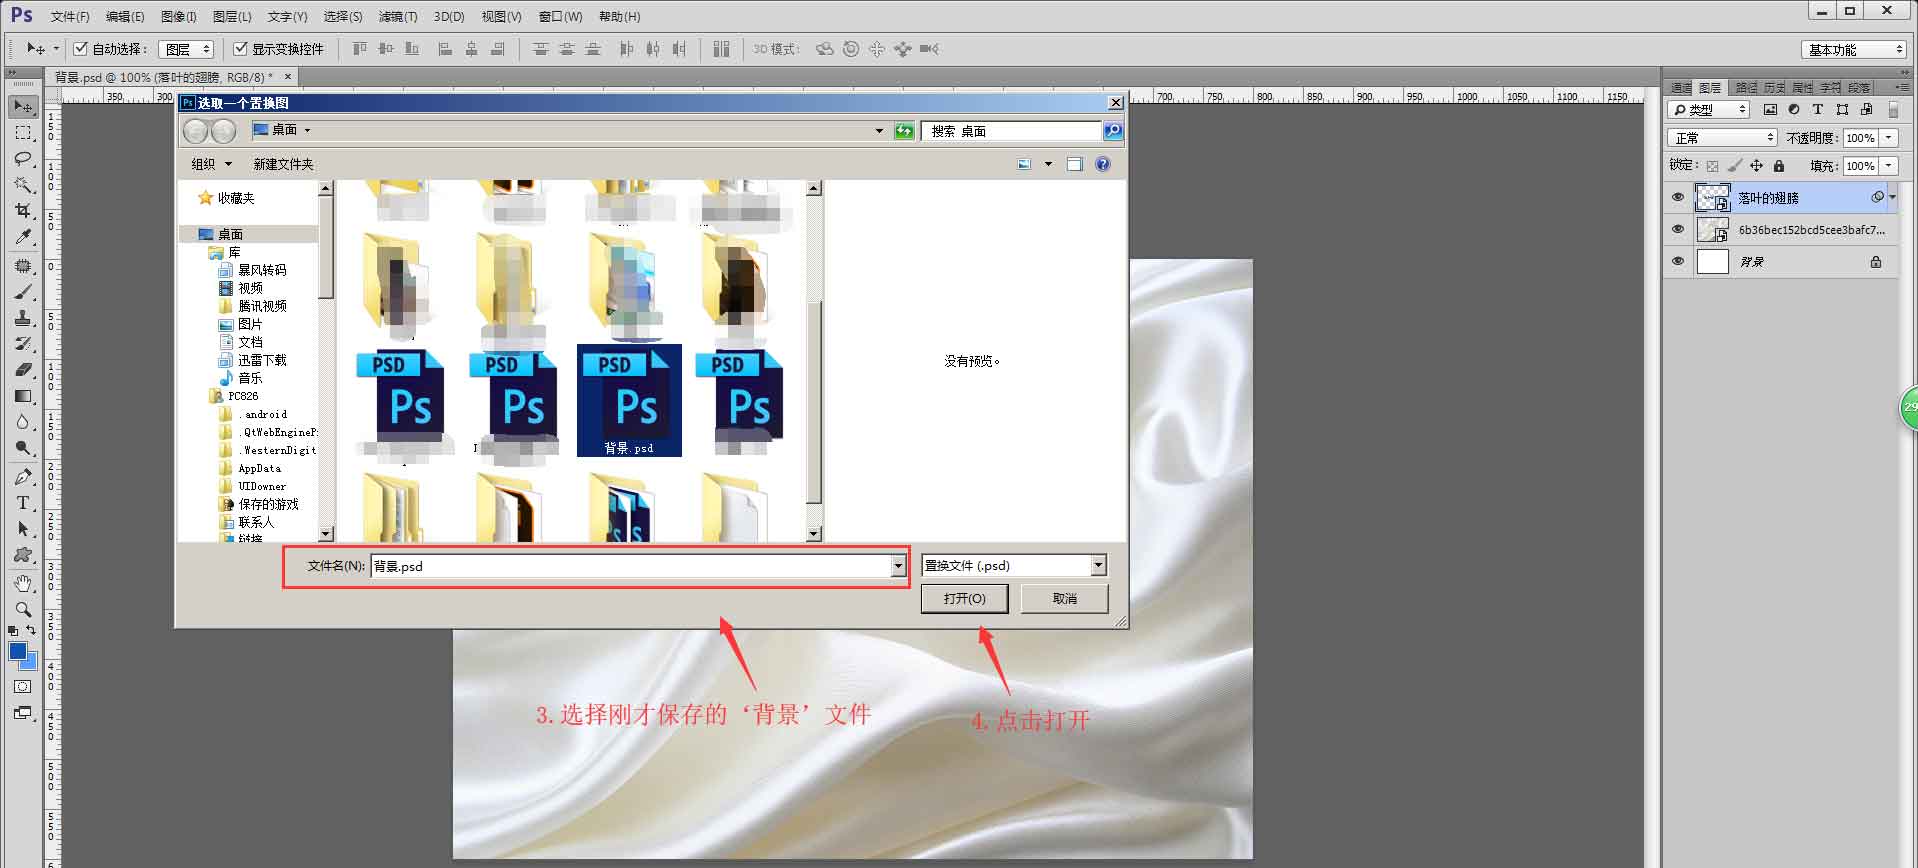
Task: Select the Horizontal Type tool
Action: [23, 503]
